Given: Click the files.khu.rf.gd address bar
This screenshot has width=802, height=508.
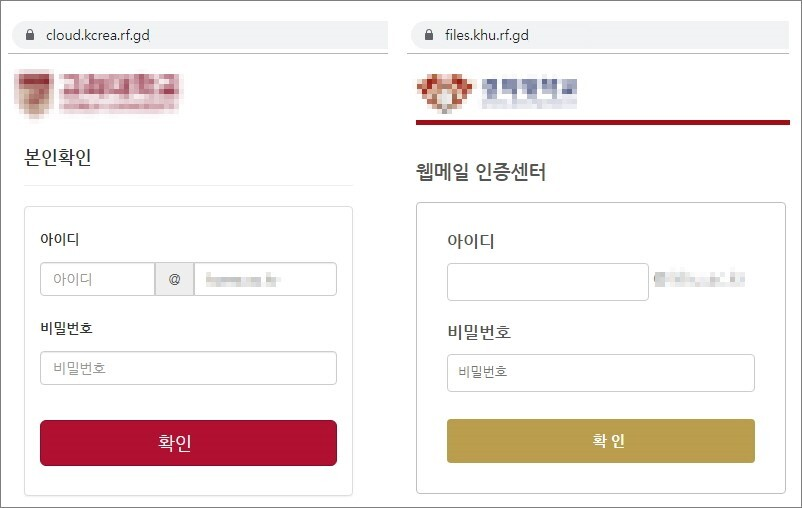Looking at the screenshot, I should click(599, 35).
